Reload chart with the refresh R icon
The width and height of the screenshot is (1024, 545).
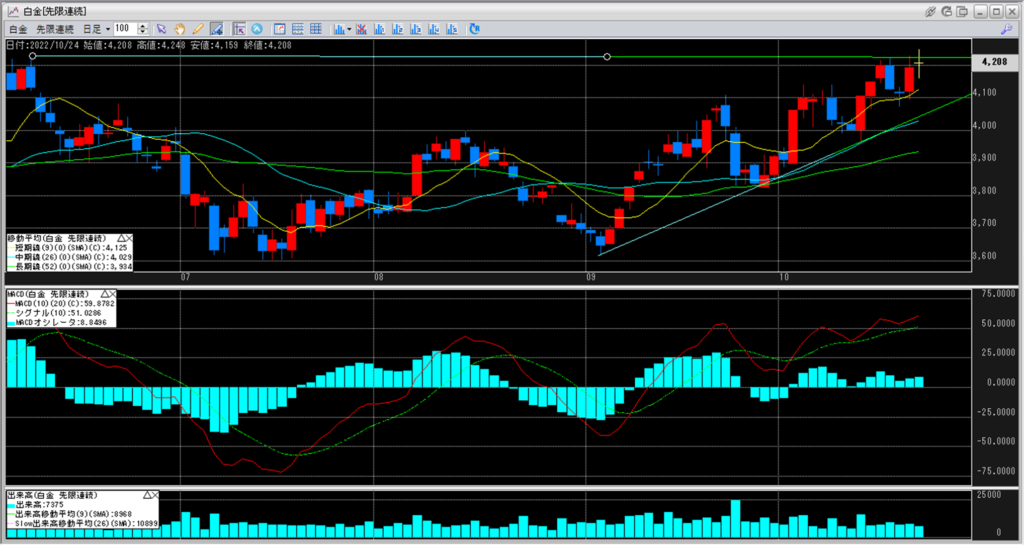point(474,29)
